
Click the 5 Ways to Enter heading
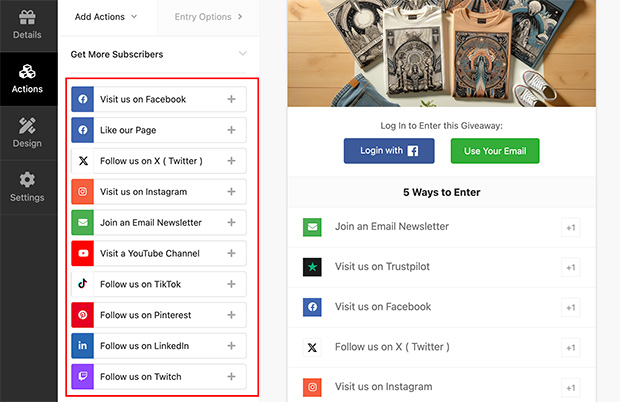coord(442,192)
